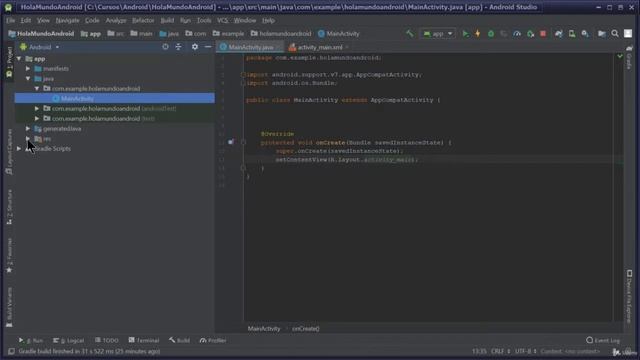Screen dimensions: 640x360
Task: Collapse the app module tree node
Action: (19, 59)
